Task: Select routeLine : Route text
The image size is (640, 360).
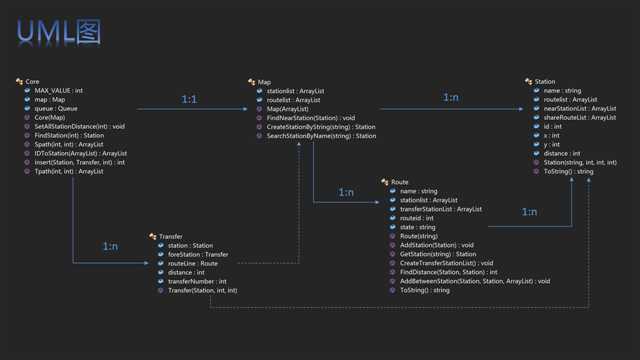Action: click(x=193, y=263)
